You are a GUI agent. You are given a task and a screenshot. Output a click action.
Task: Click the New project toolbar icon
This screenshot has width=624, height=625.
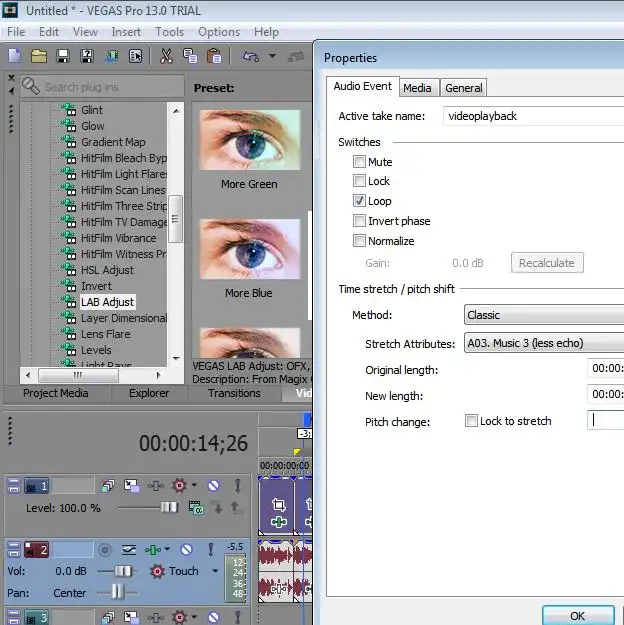14,56
